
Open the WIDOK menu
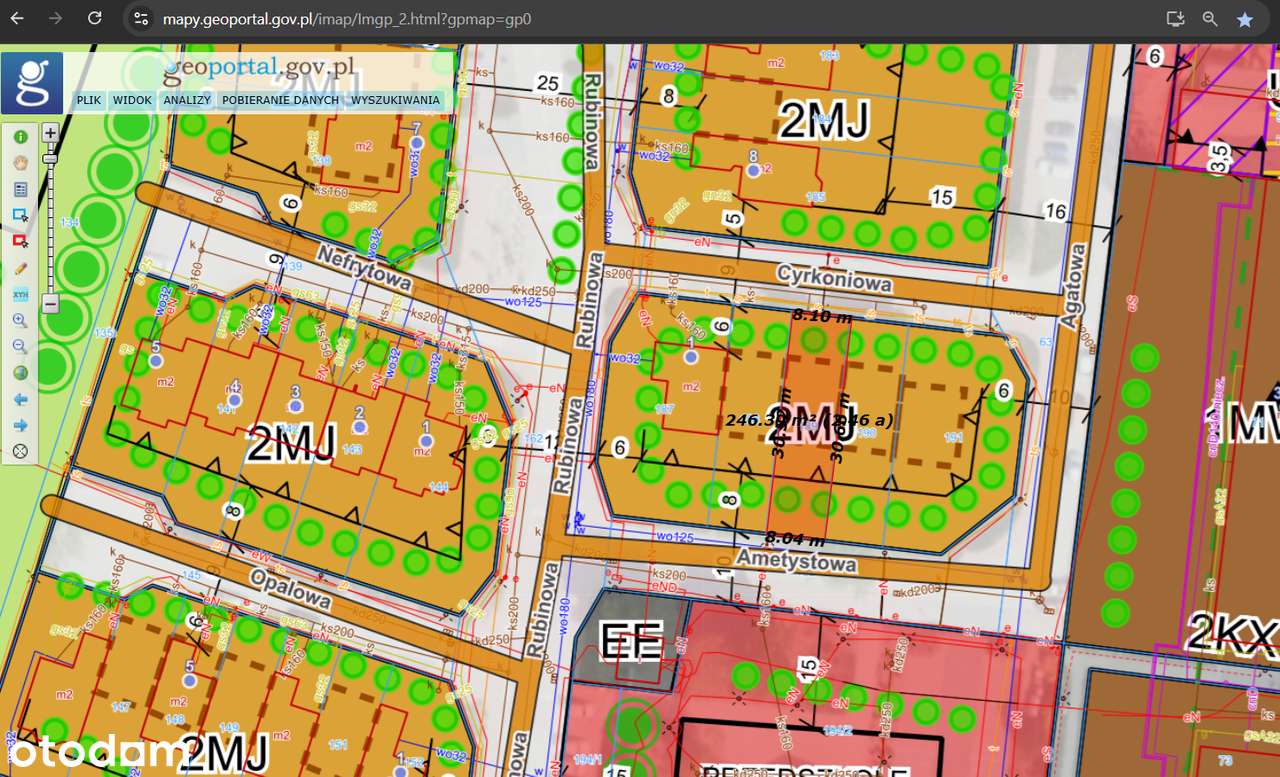coord(132,100)
